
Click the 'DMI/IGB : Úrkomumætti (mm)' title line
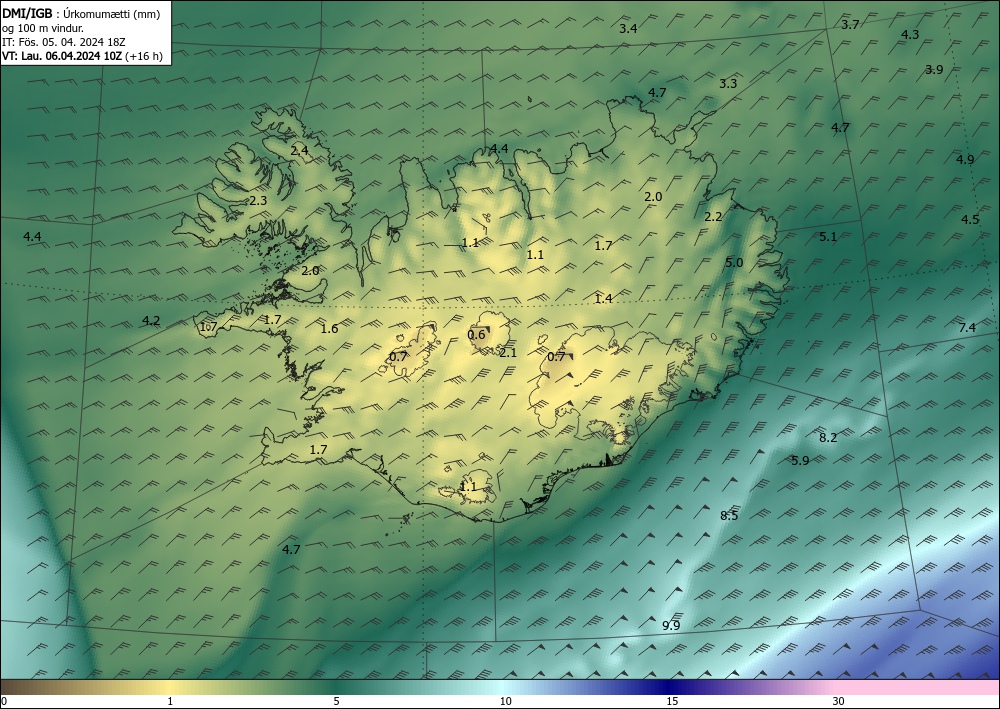click(81, 14)
